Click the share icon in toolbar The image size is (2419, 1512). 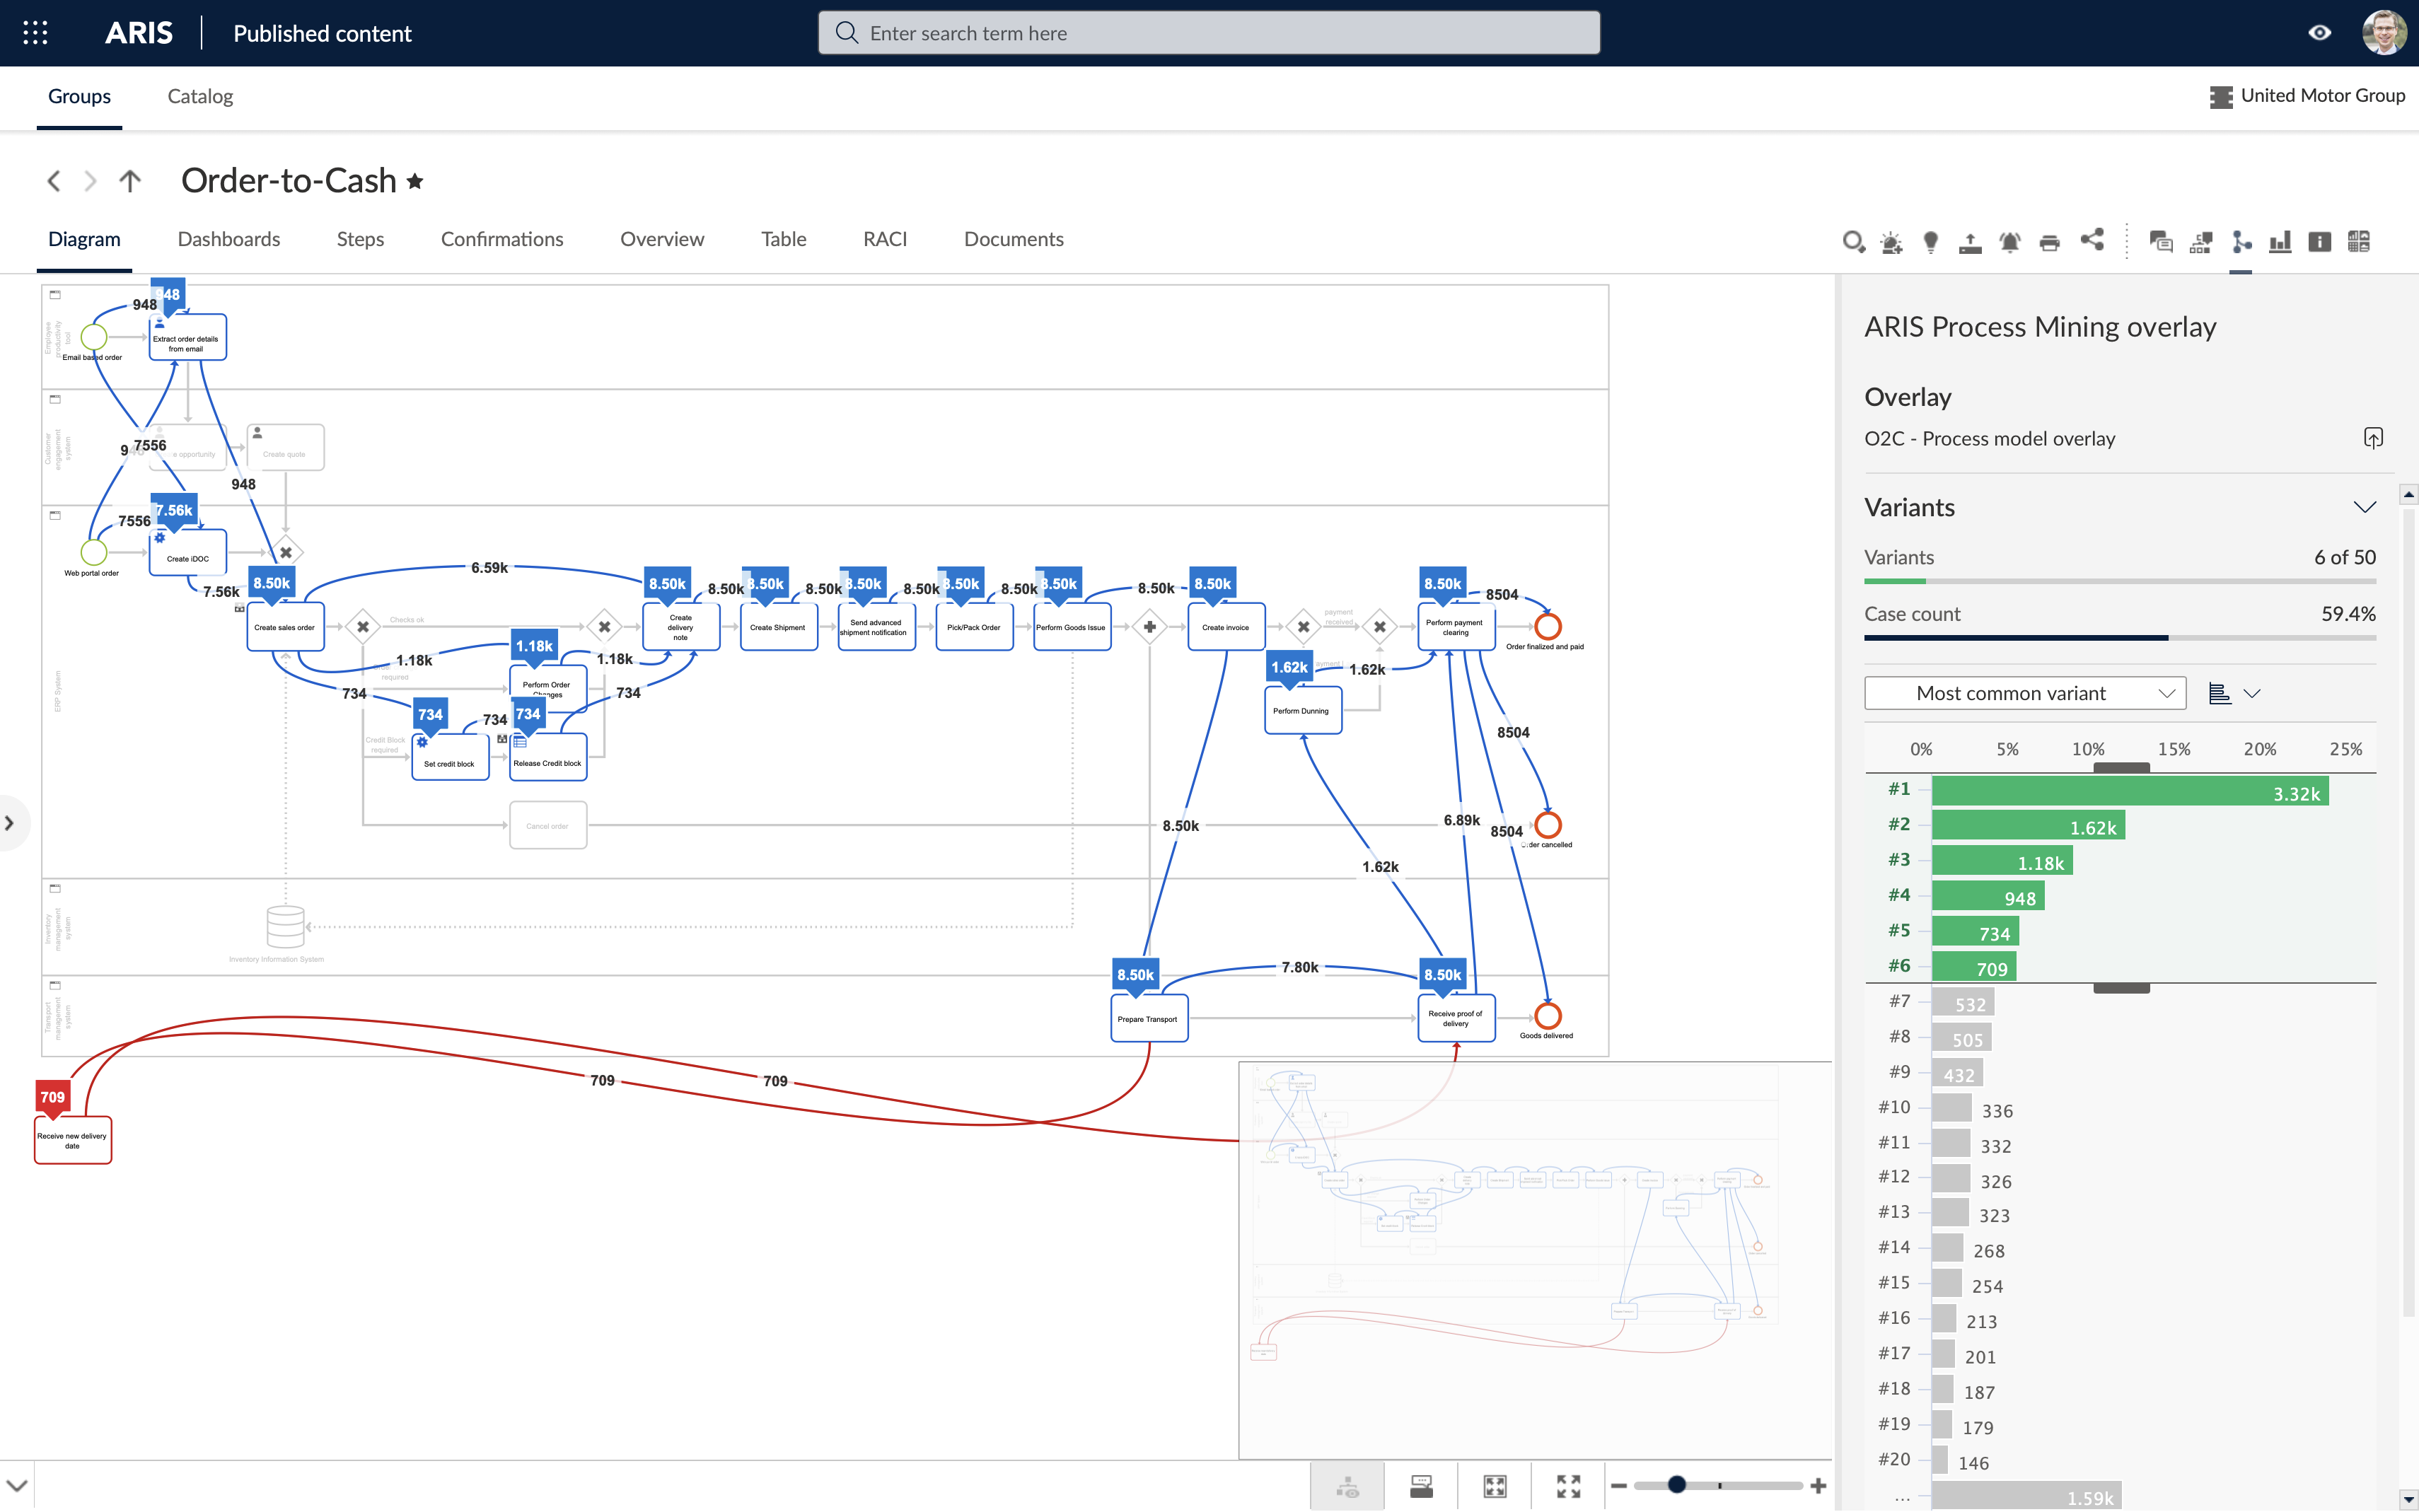(2090, 240)
